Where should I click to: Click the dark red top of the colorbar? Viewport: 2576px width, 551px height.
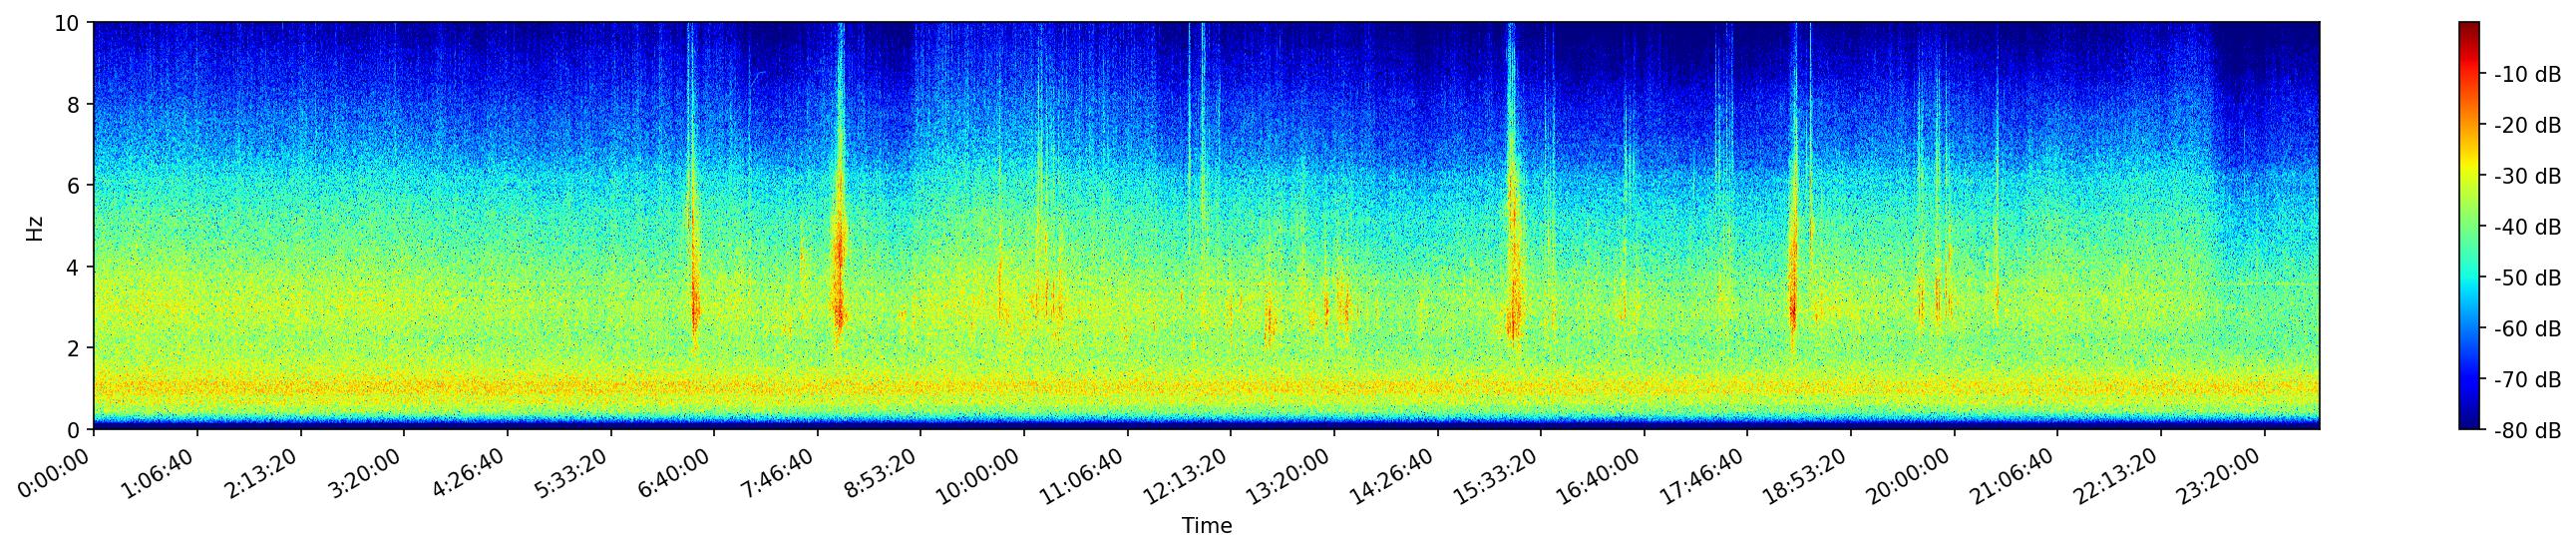point(2469,28)
